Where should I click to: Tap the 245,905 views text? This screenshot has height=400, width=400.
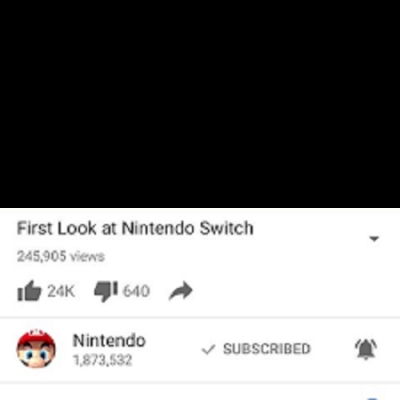[61, 256]
